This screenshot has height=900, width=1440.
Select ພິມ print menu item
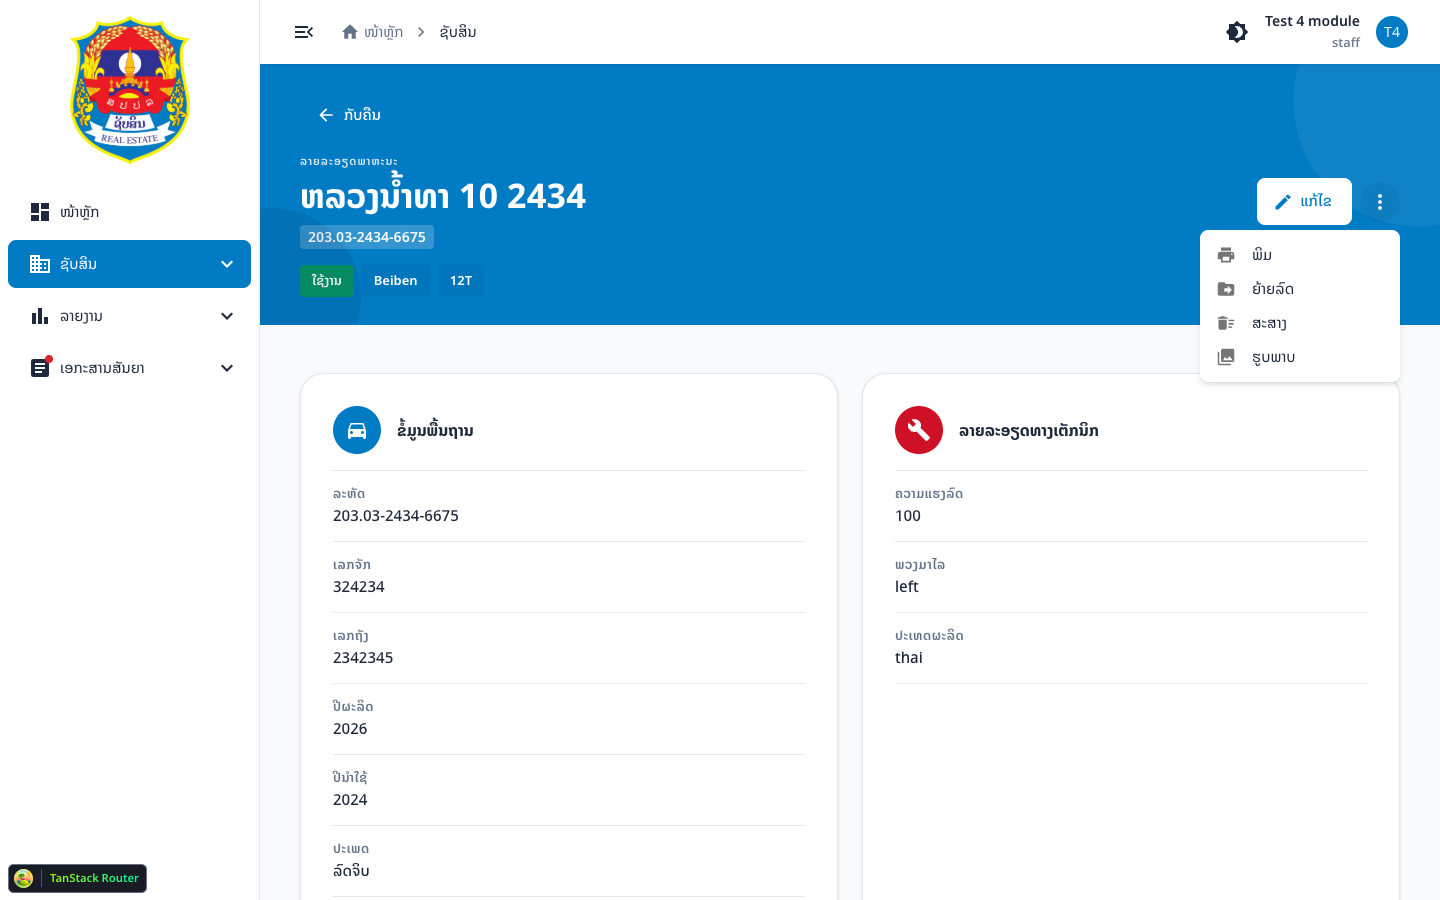(x=1300, y=255)
